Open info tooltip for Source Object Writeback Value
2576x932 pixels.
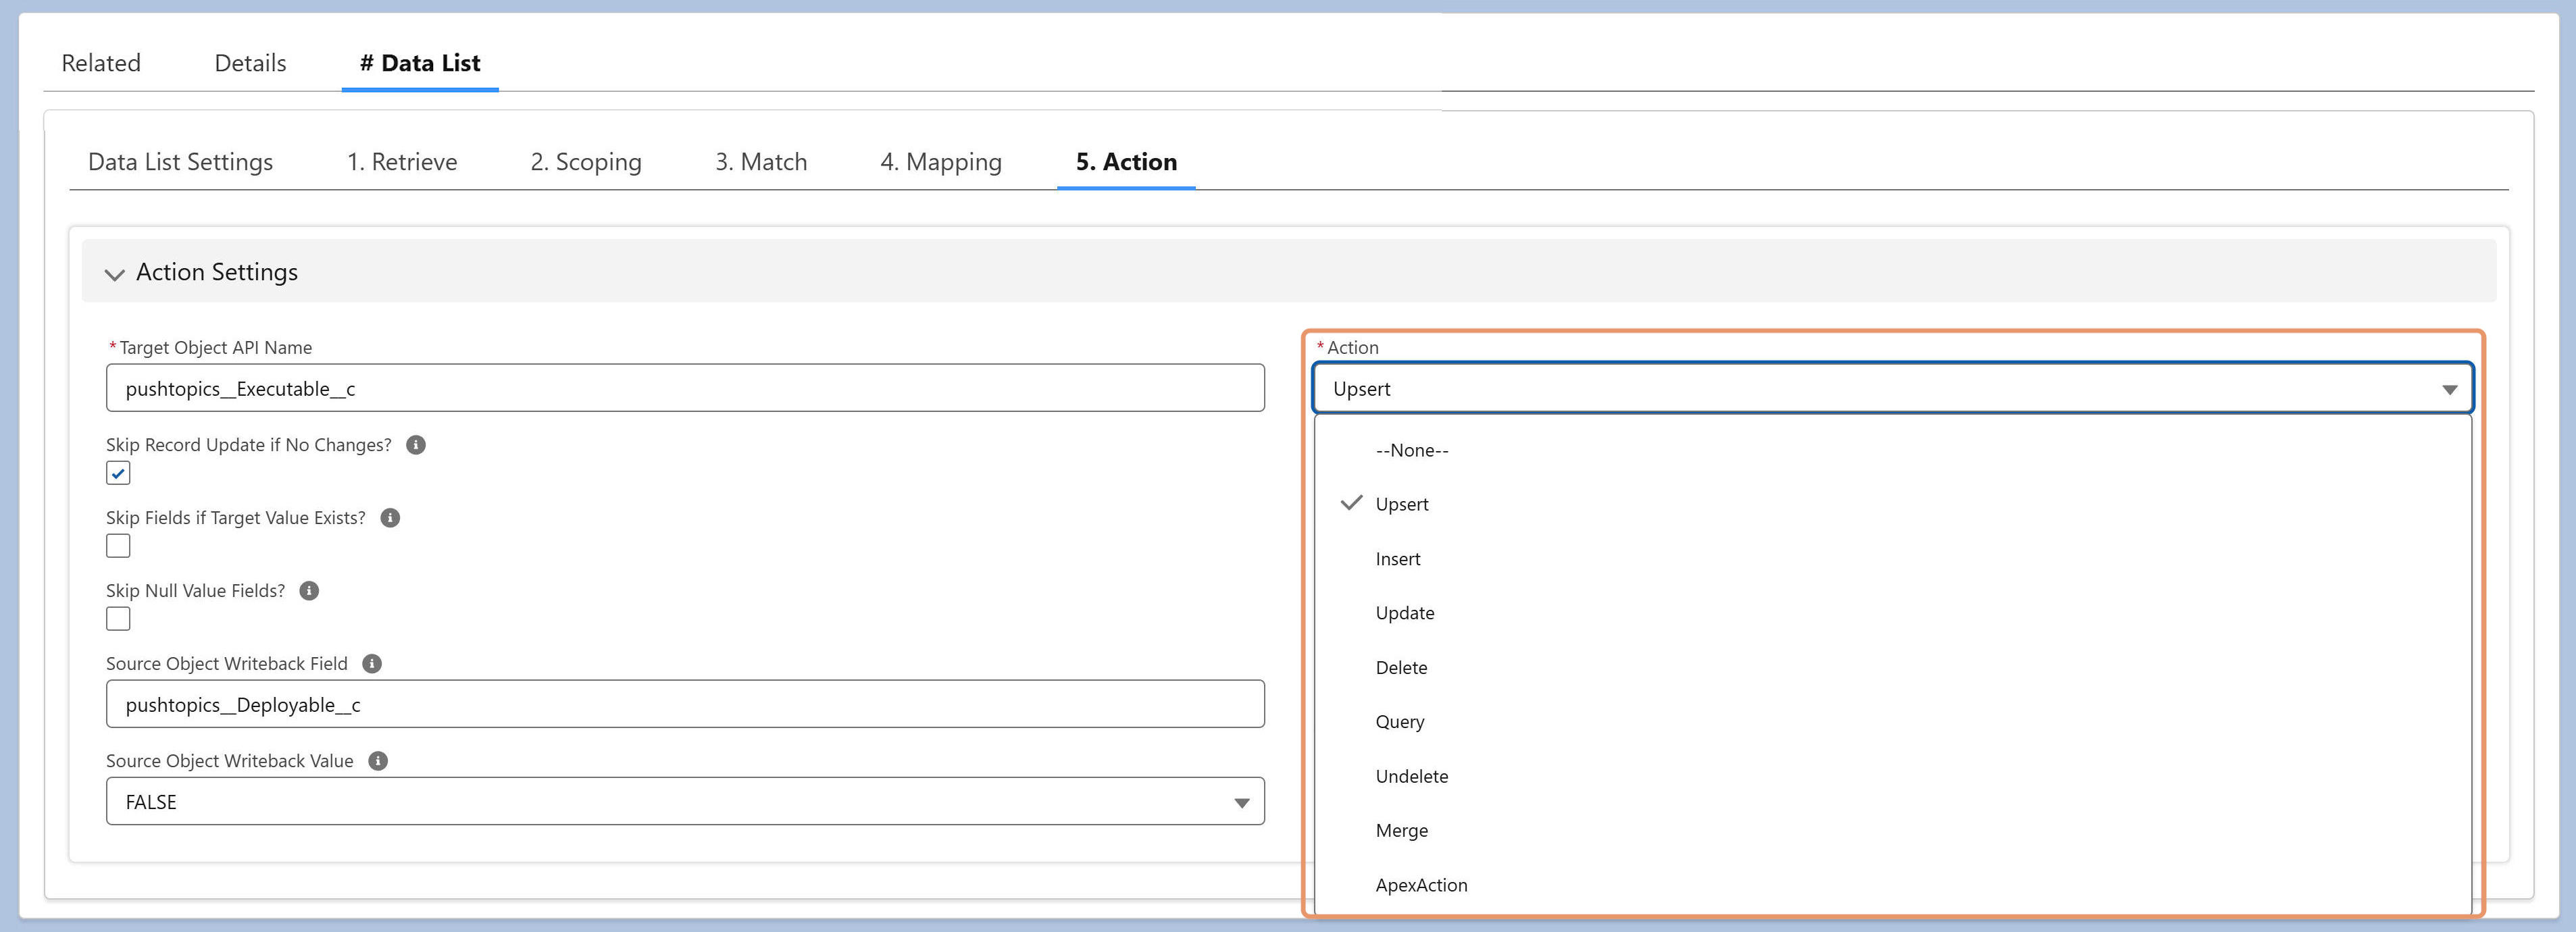coord(378,761)
